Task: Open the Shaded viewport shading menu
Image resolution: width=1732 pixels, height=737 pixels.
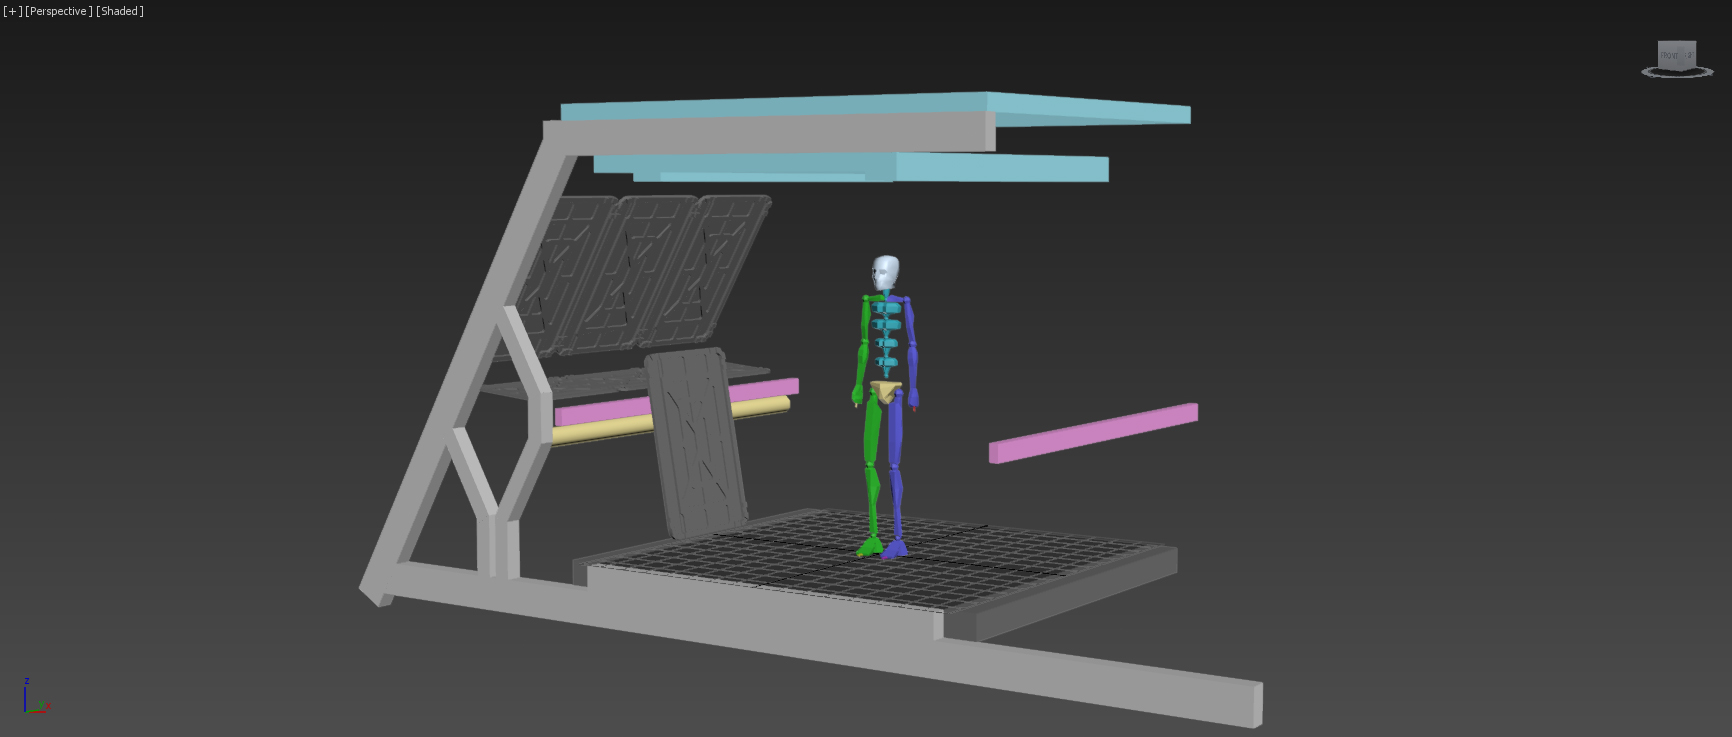Action: (120, 11)
